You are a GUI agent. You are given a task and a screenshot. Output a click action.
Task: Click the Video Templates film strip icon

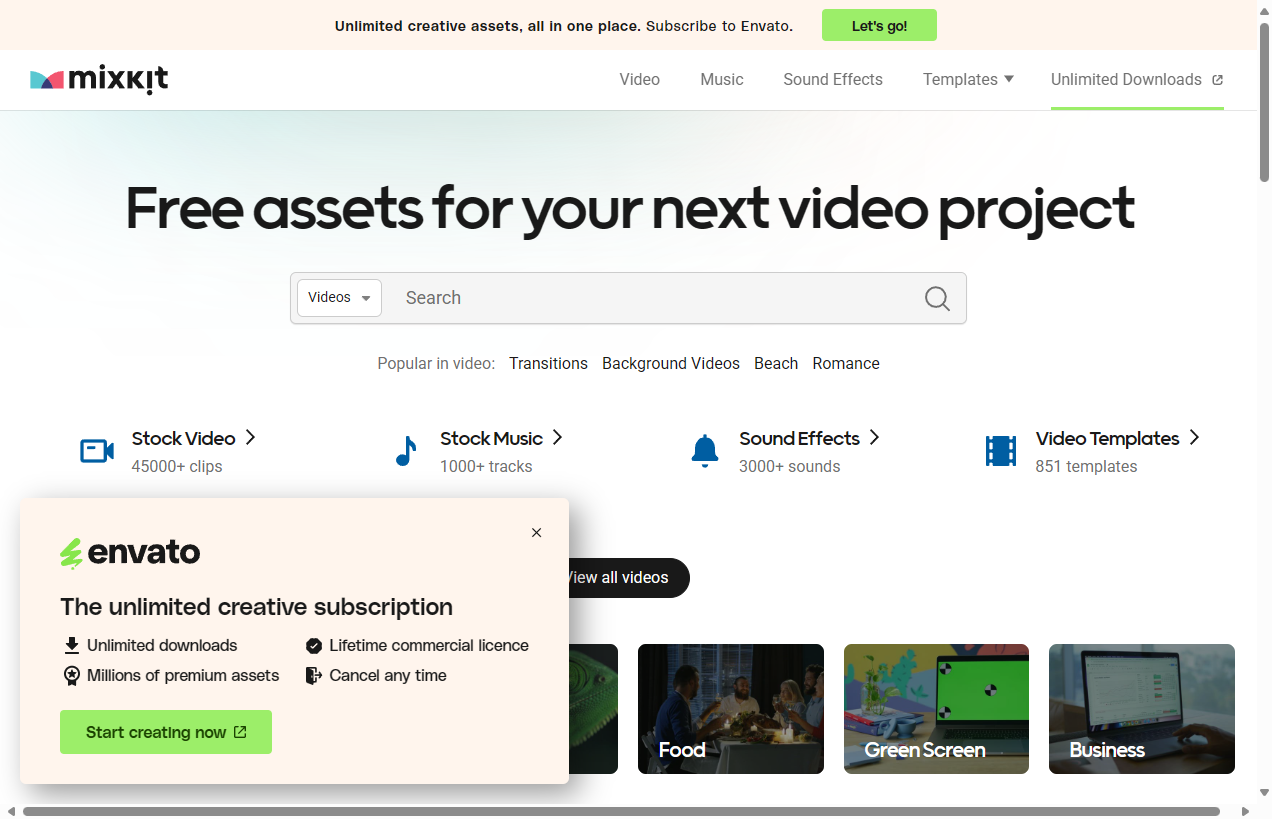pyautogui.click(x=1000, y=451)
